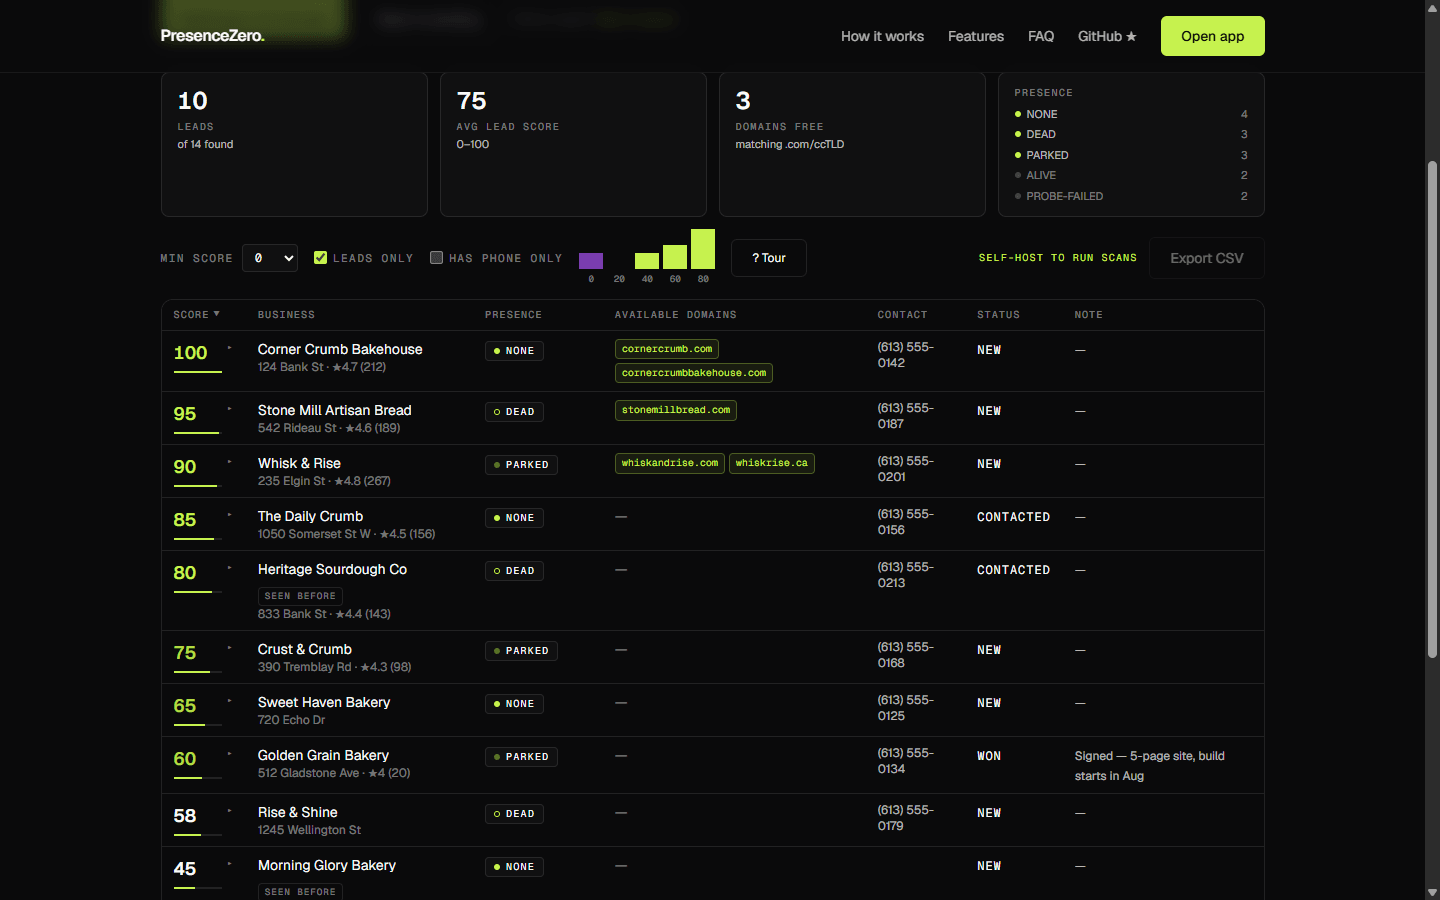Enable the Has Phone Only checkbox
1440x900 pixels.
click(436, 258)
